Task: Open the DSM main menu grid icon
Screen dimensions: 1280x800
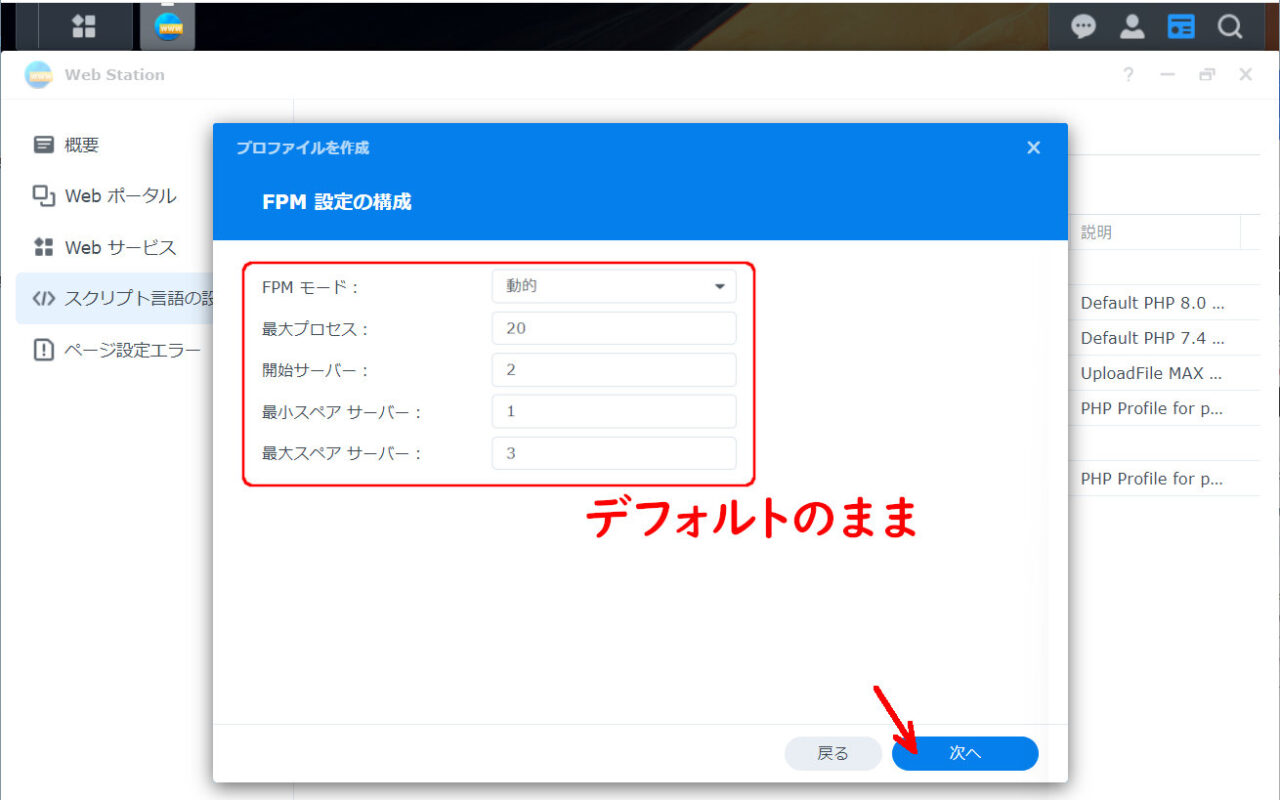Action: (x=84, y=26)
